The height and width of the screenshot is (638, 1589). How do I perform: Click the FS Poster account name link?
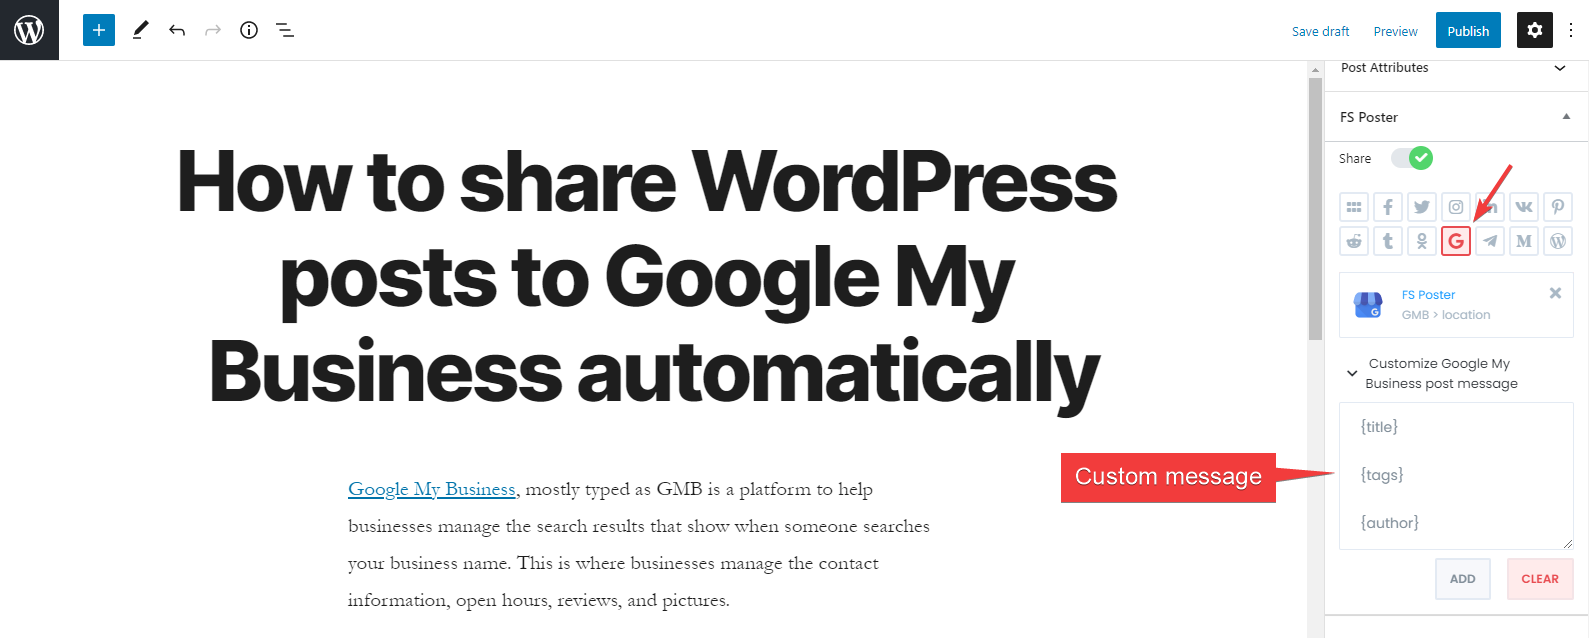click(1428, 295)
